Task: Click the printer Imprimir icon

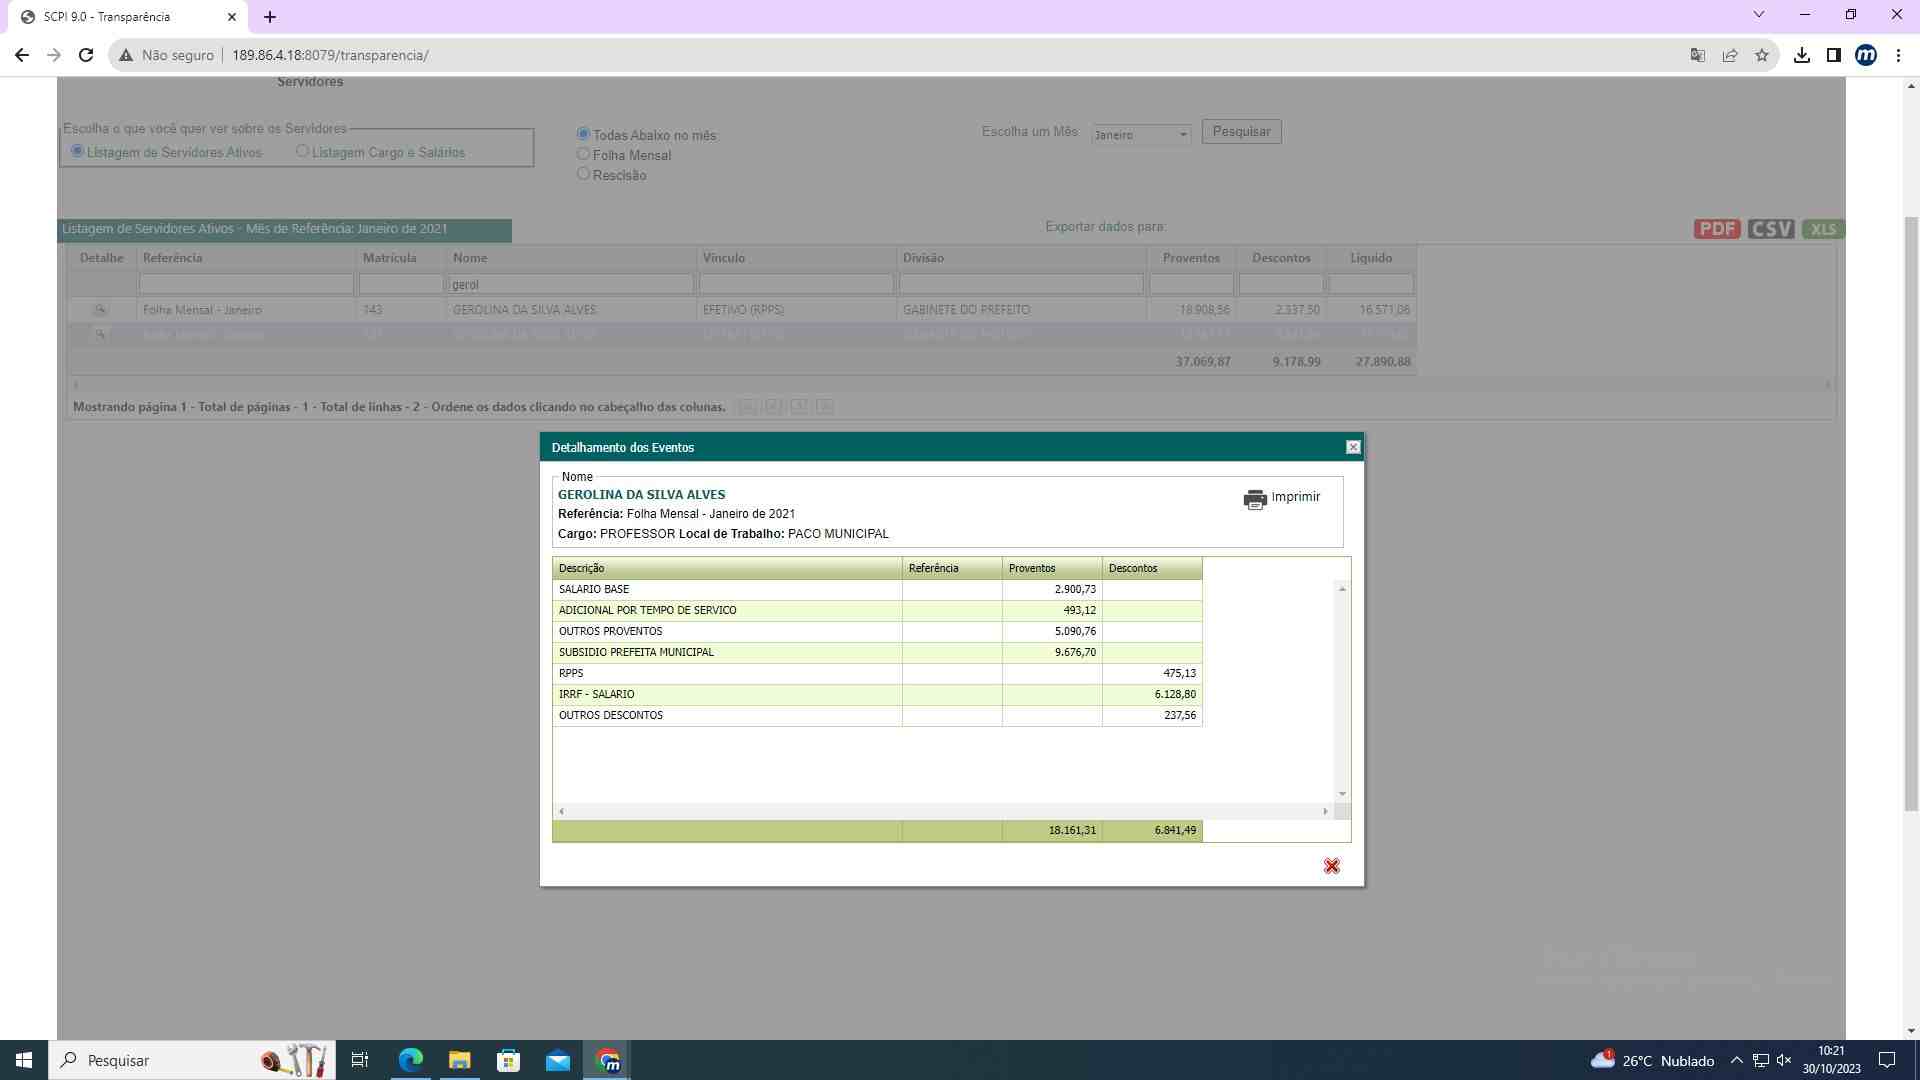Action: tap(1255, 498)
